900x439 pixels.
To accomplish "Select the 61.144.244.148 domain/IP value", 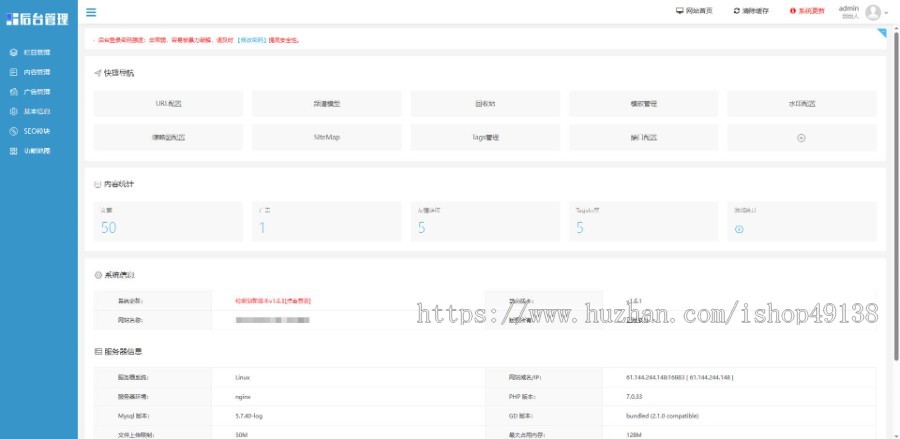I will pyautogui.click(x=680, y=378).
